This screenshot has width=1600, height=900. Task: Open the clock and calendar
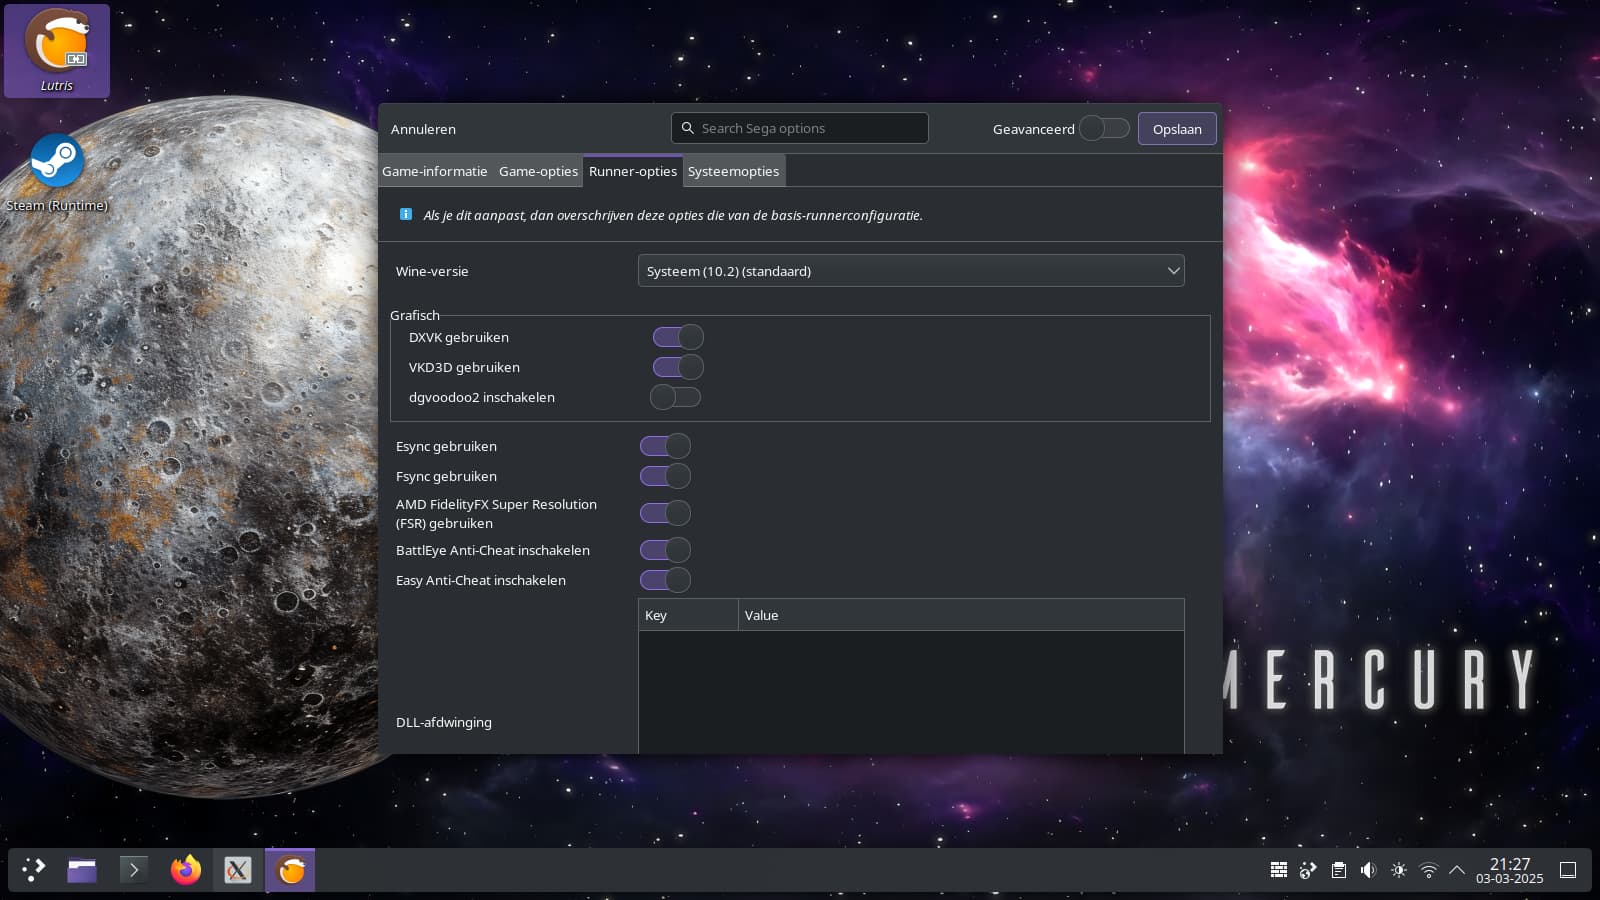point(1510,870)
